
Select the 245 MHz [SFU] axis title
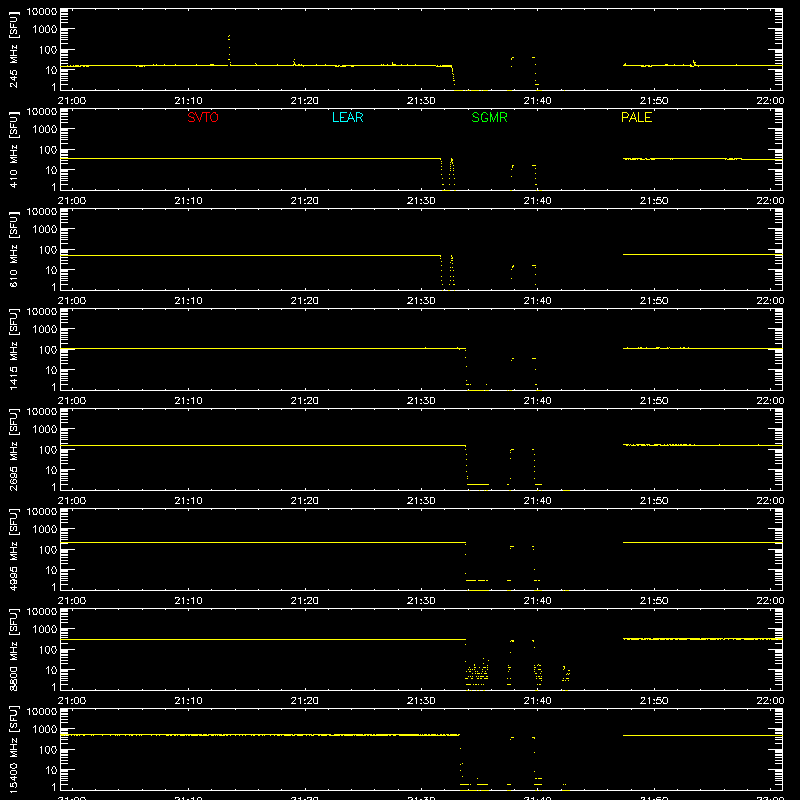point(13,49)
